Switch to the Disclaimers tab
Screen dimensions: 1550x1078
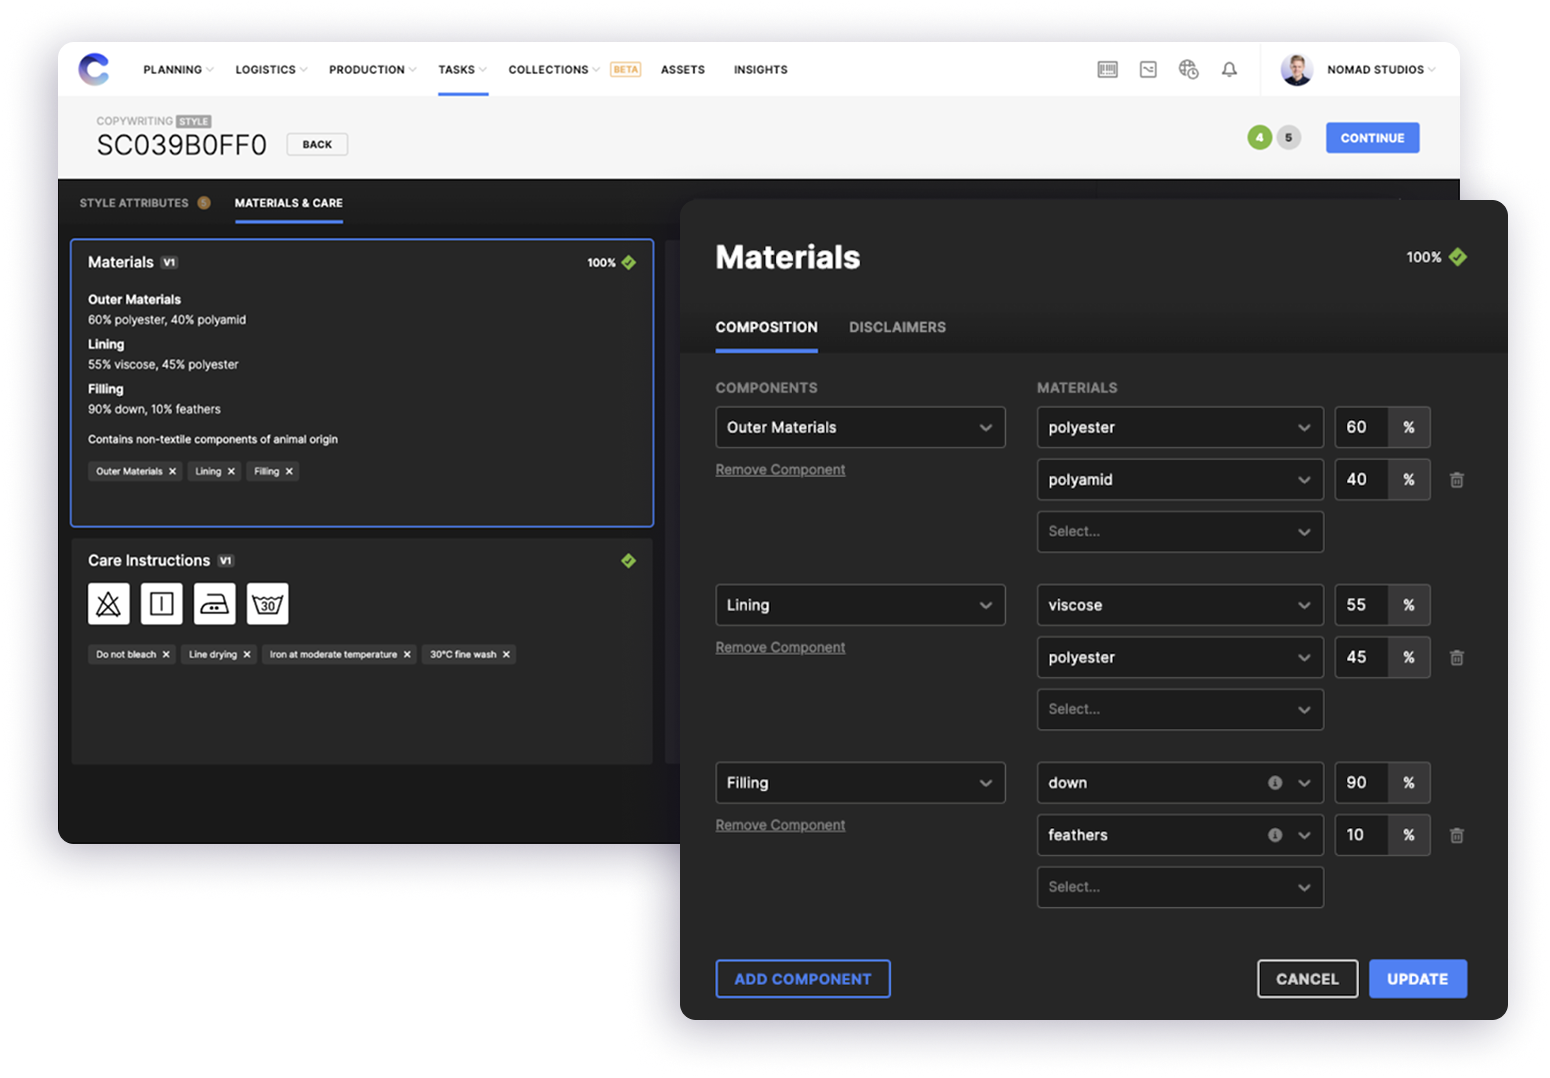(x=897, y=327)
